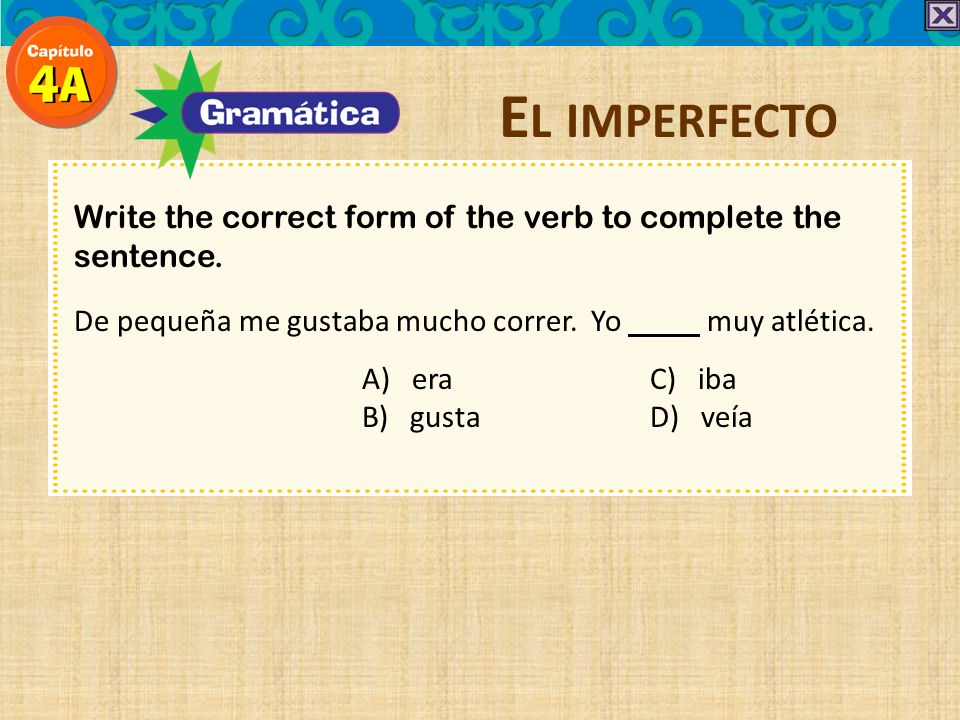
Task: Click the bold instruction text about verbs
Action: (457, 236)
